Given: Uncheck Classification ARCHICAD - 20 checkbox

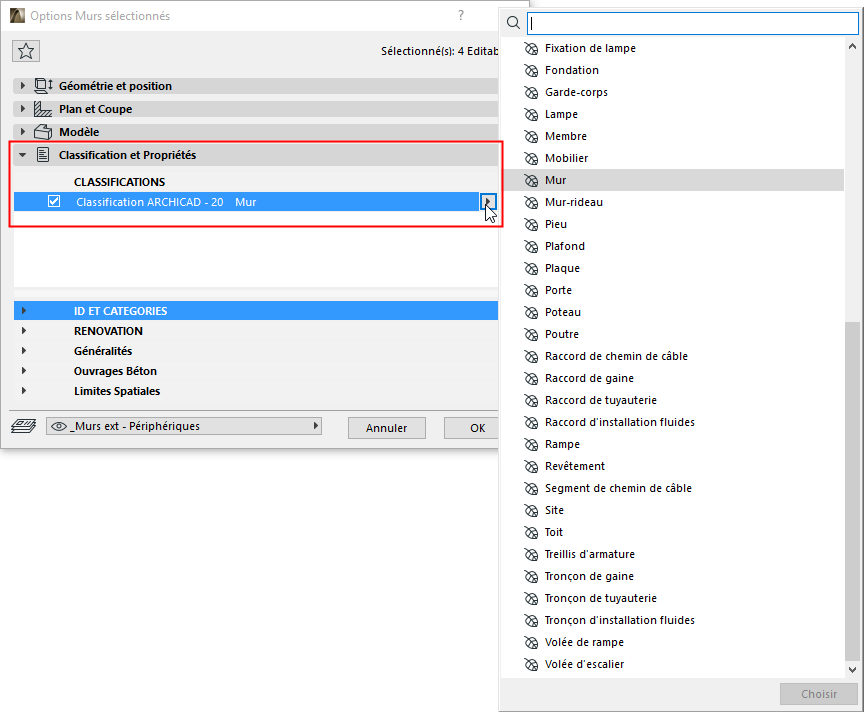Looking at the screenshot, I should click(x=54, y=201).
